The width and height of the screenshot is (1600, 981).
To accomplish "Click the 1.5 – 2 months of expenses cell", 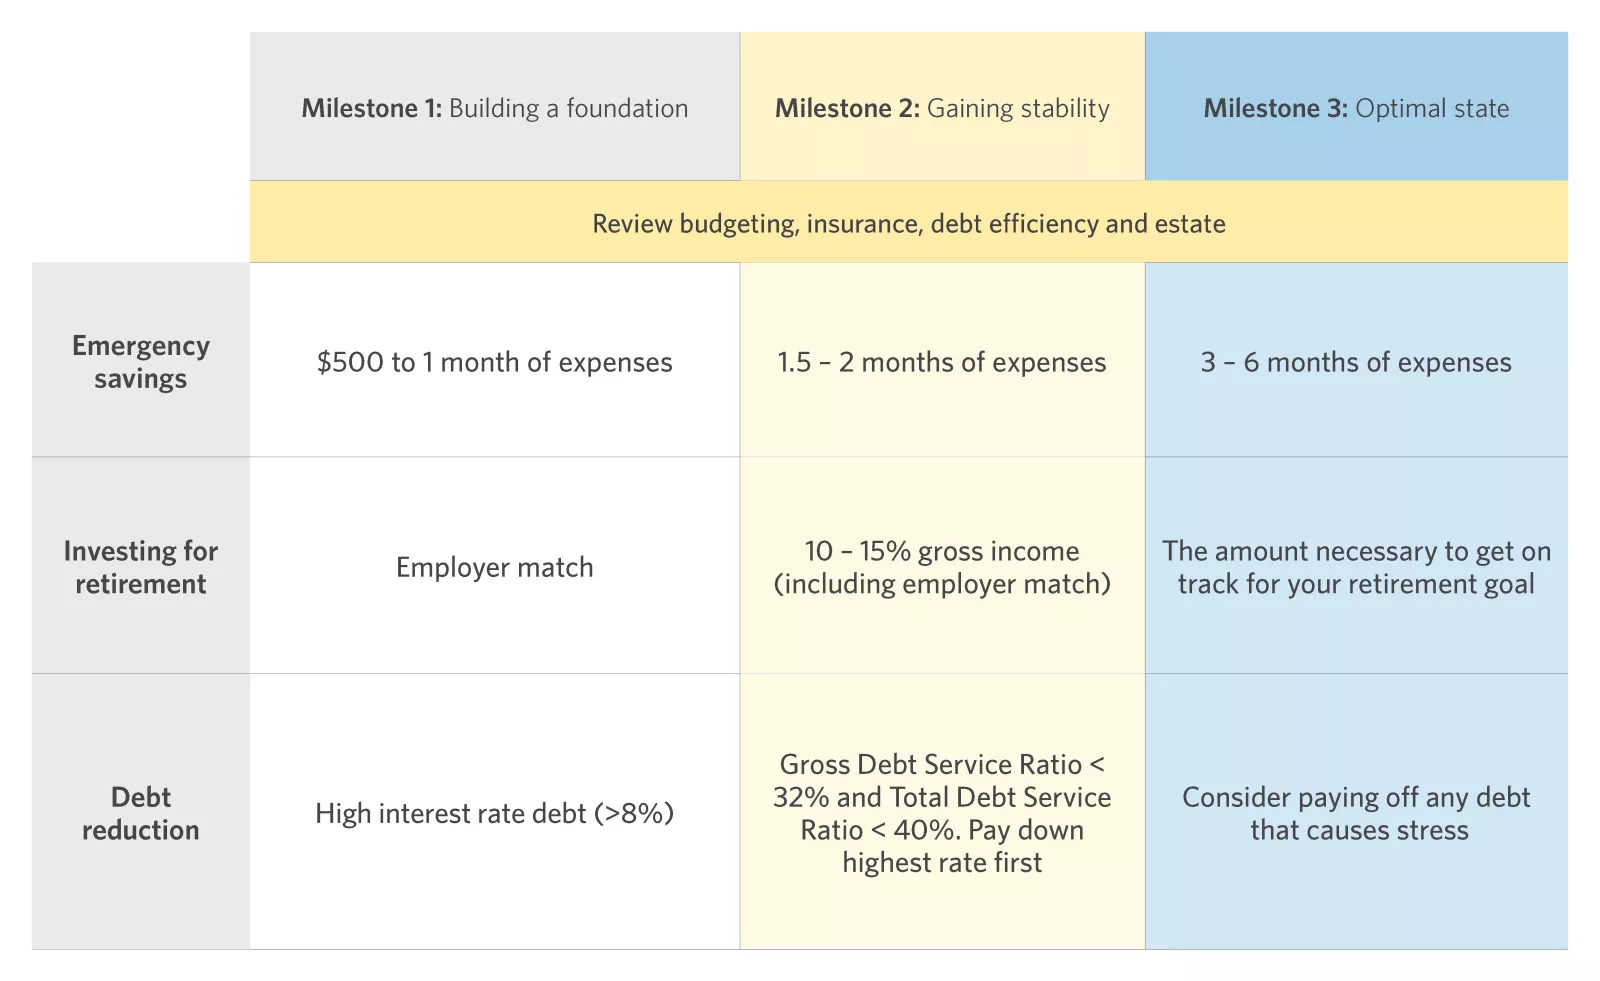I will [x=942, y=362].
